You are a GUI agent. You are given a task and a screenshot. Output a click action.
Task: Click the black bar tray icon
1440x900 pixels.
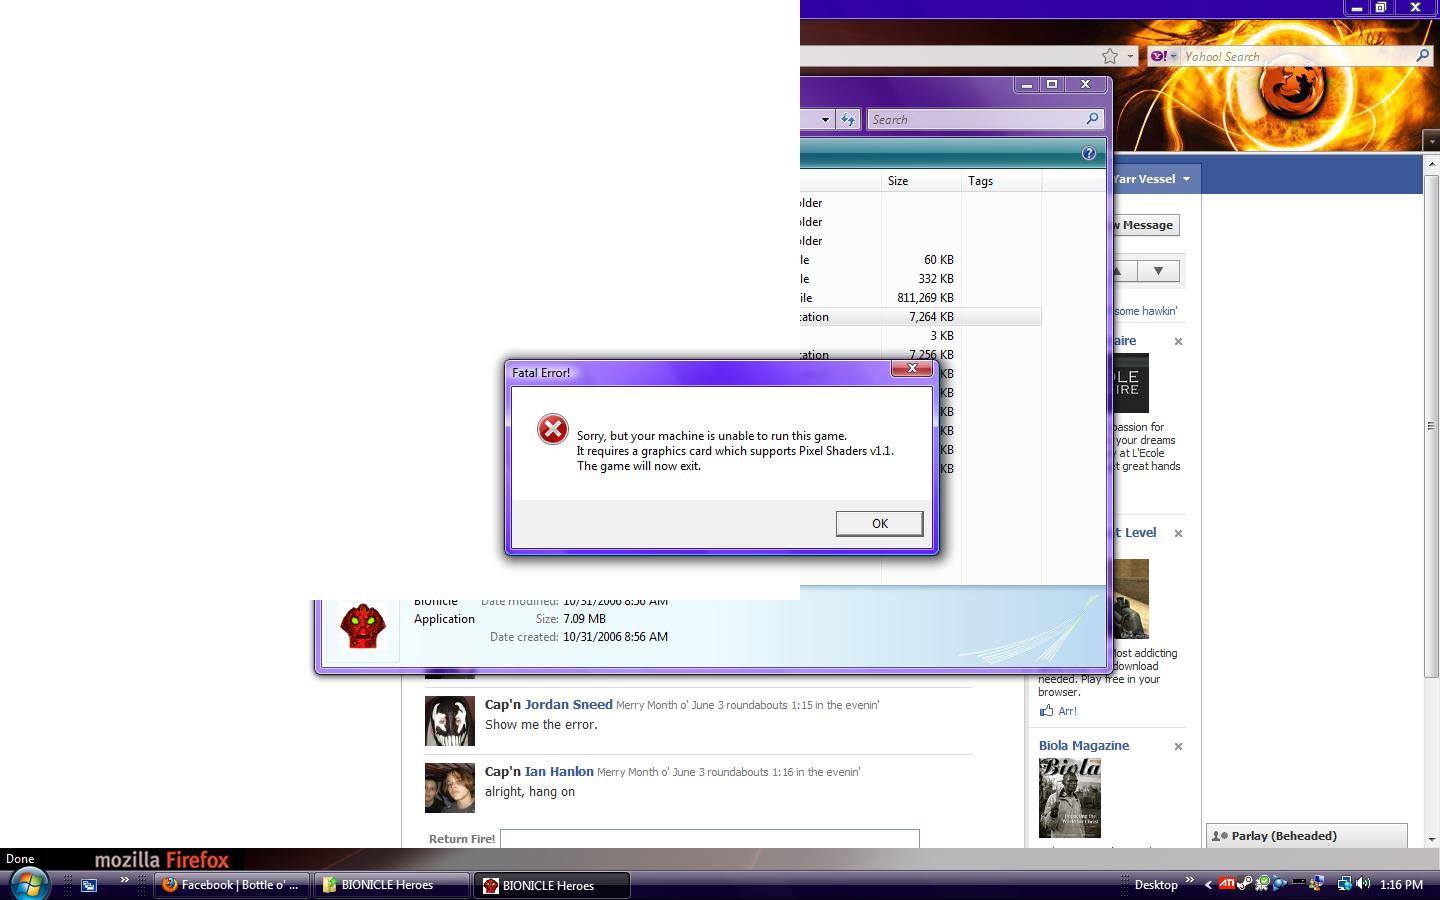click(1298, 884)
